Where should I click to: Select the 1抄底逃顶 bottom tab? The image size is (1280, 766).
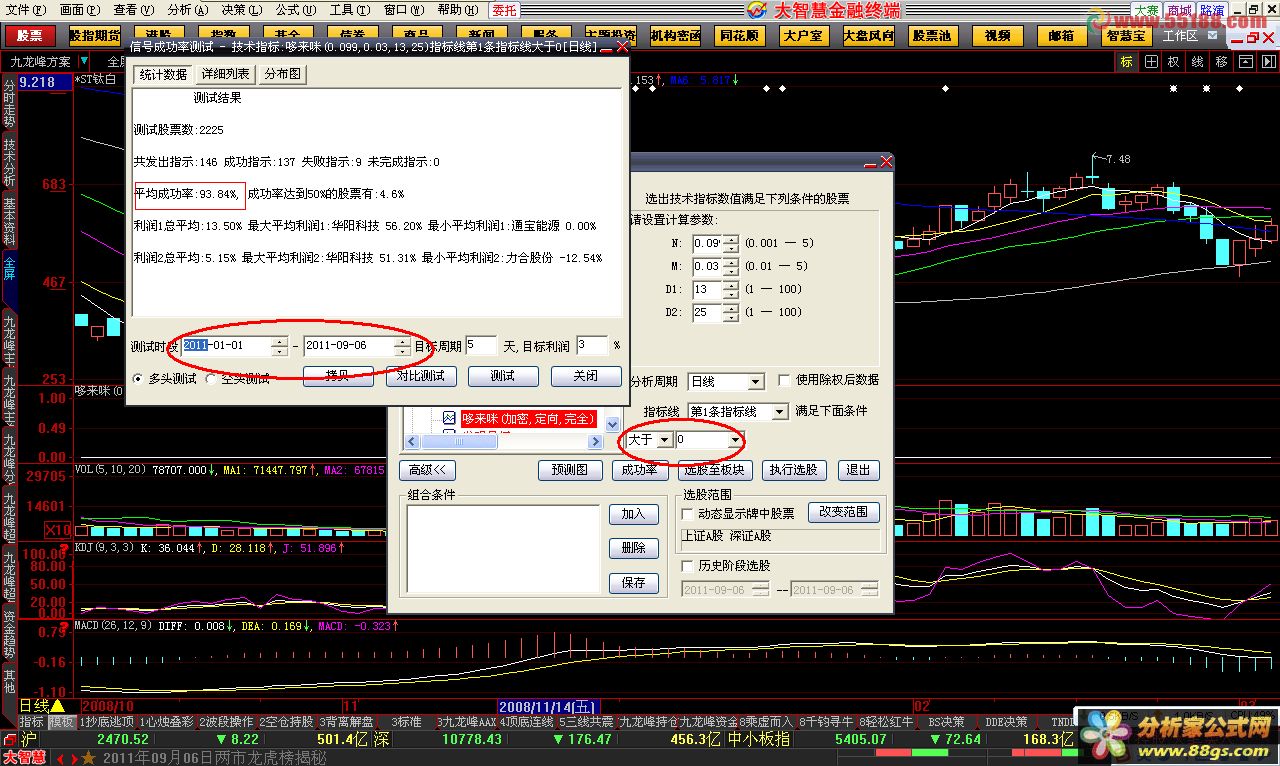click(107, 722)
